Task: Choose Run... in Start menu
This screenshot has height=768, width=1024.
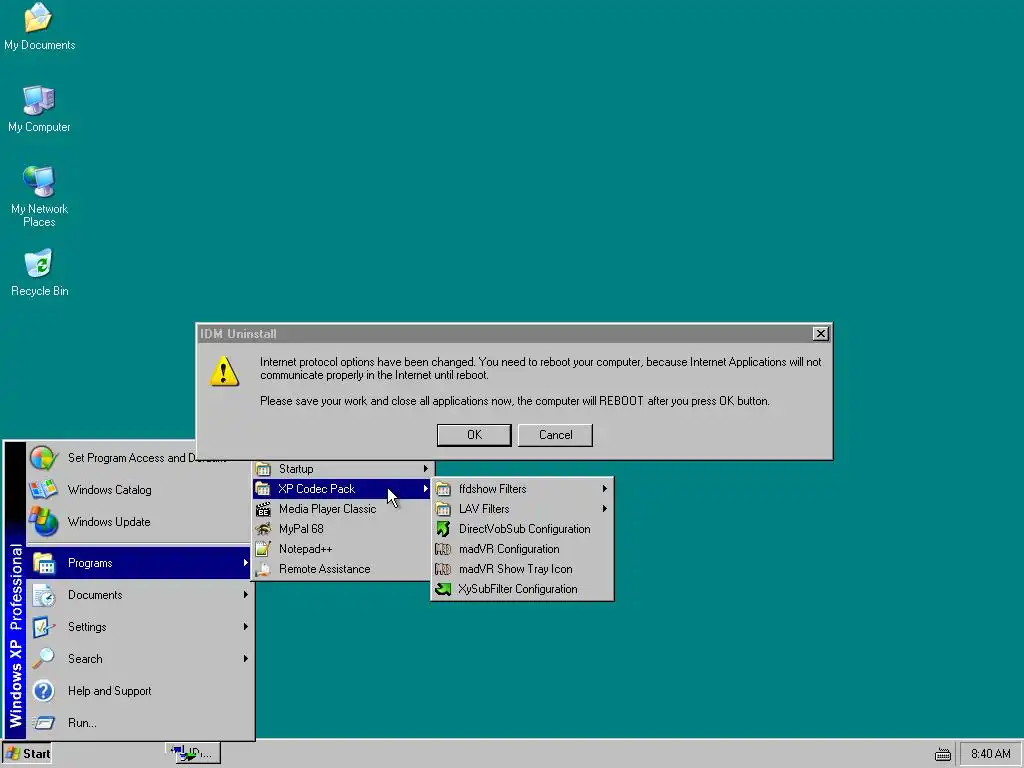Action: click(140, 723)
